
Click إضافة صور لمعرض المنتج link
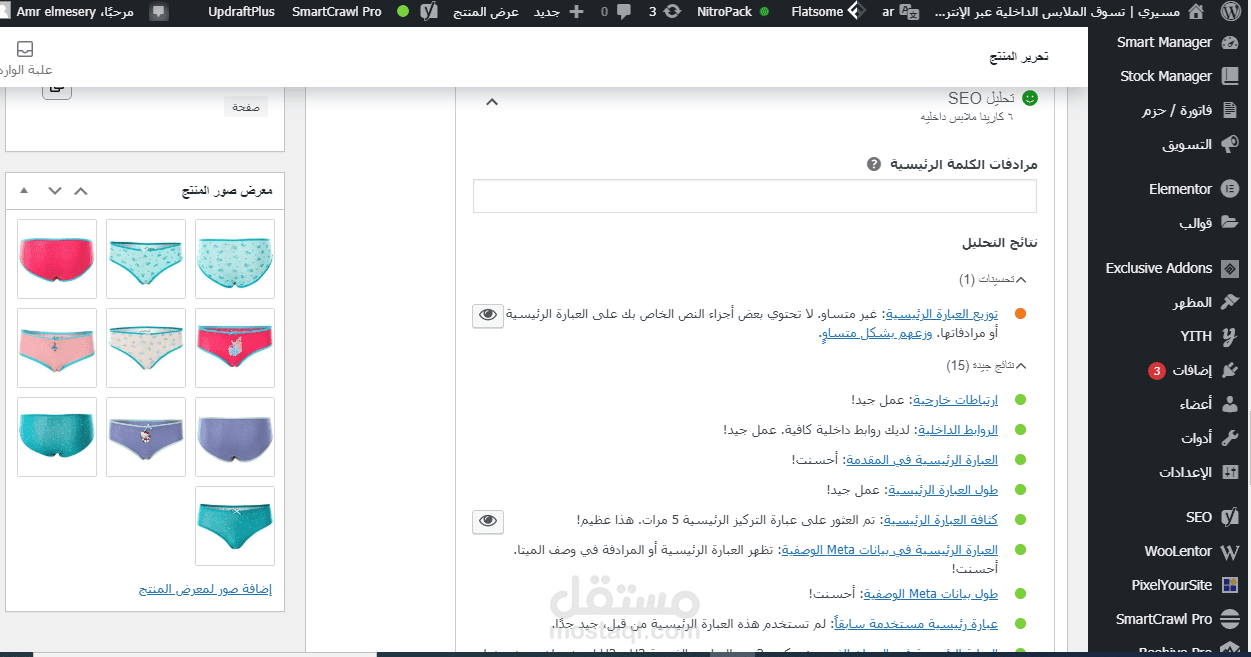tap(205, 590)
